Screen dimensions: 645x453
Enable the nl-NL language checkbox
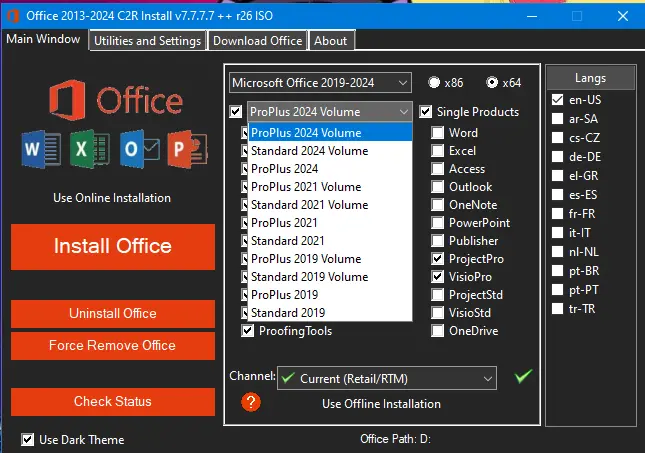[x=557, y=251]
